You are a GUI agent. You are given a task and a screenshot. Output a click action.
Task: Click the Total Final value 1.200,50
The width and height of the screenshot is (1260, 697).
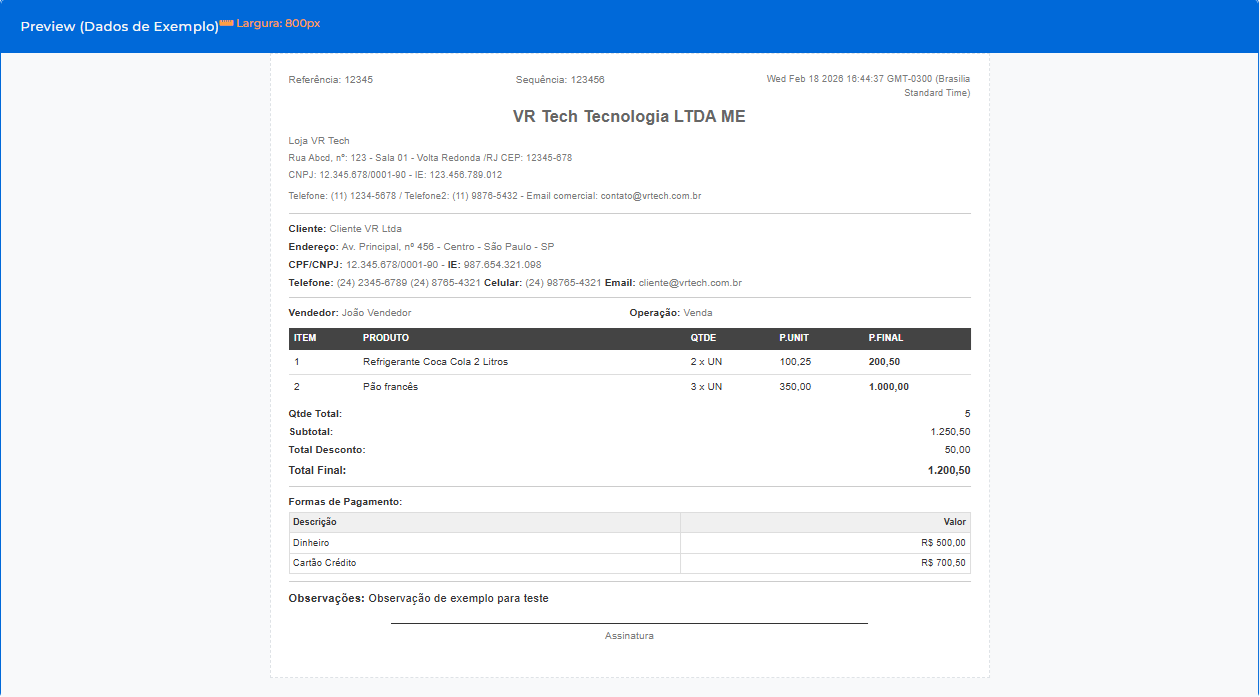(948, 470)
